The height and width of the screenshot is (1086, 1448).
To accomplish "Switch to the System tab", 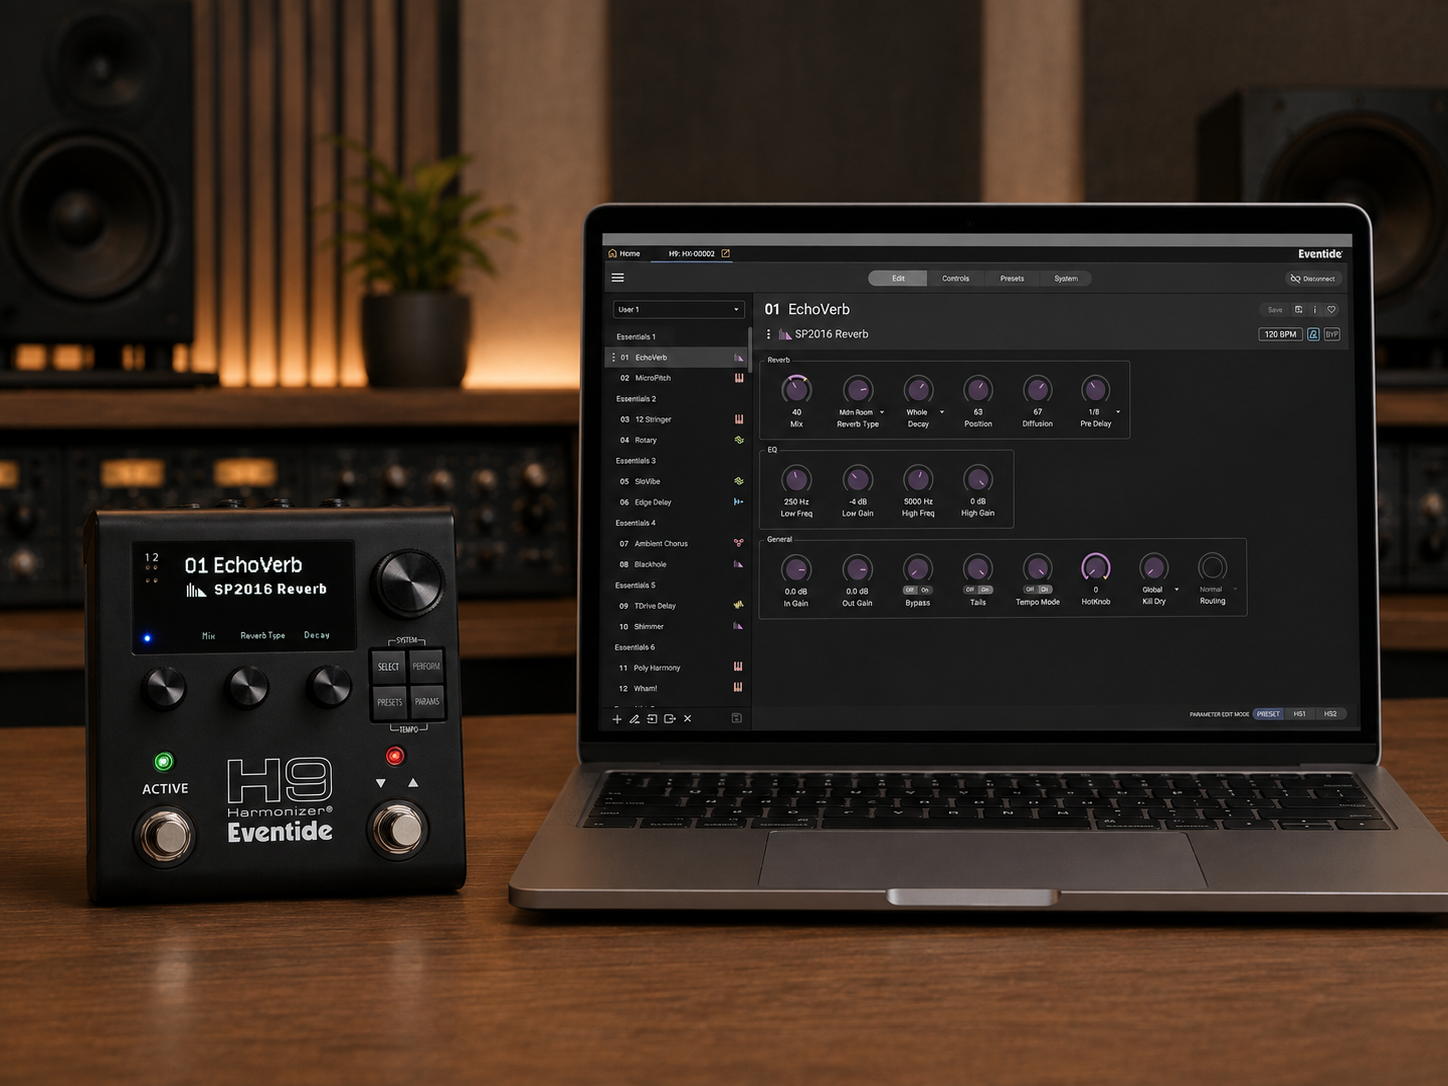I will pyautogui.click(x=1066, y=279).
